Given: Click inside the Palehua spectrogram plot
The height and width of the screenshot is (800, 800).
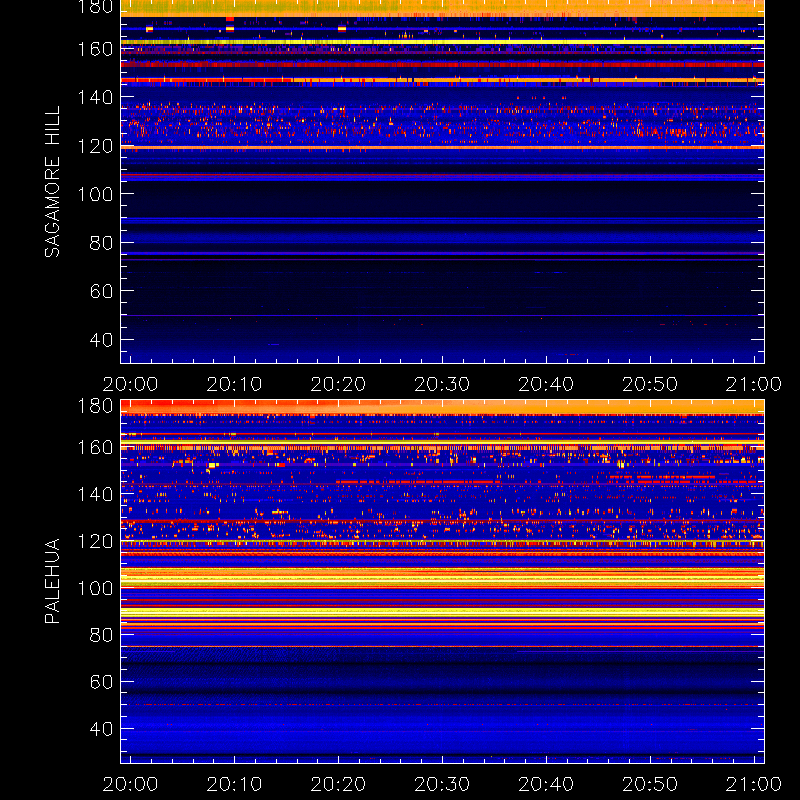Looking at the screenshot, I should [442, 581].
